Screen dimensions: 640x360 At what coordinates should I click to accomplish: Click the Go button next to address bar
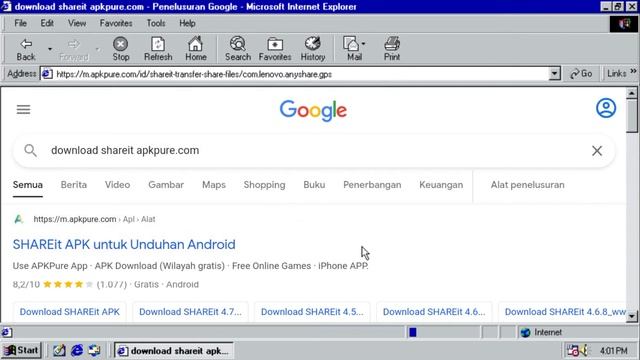(581, 73)
